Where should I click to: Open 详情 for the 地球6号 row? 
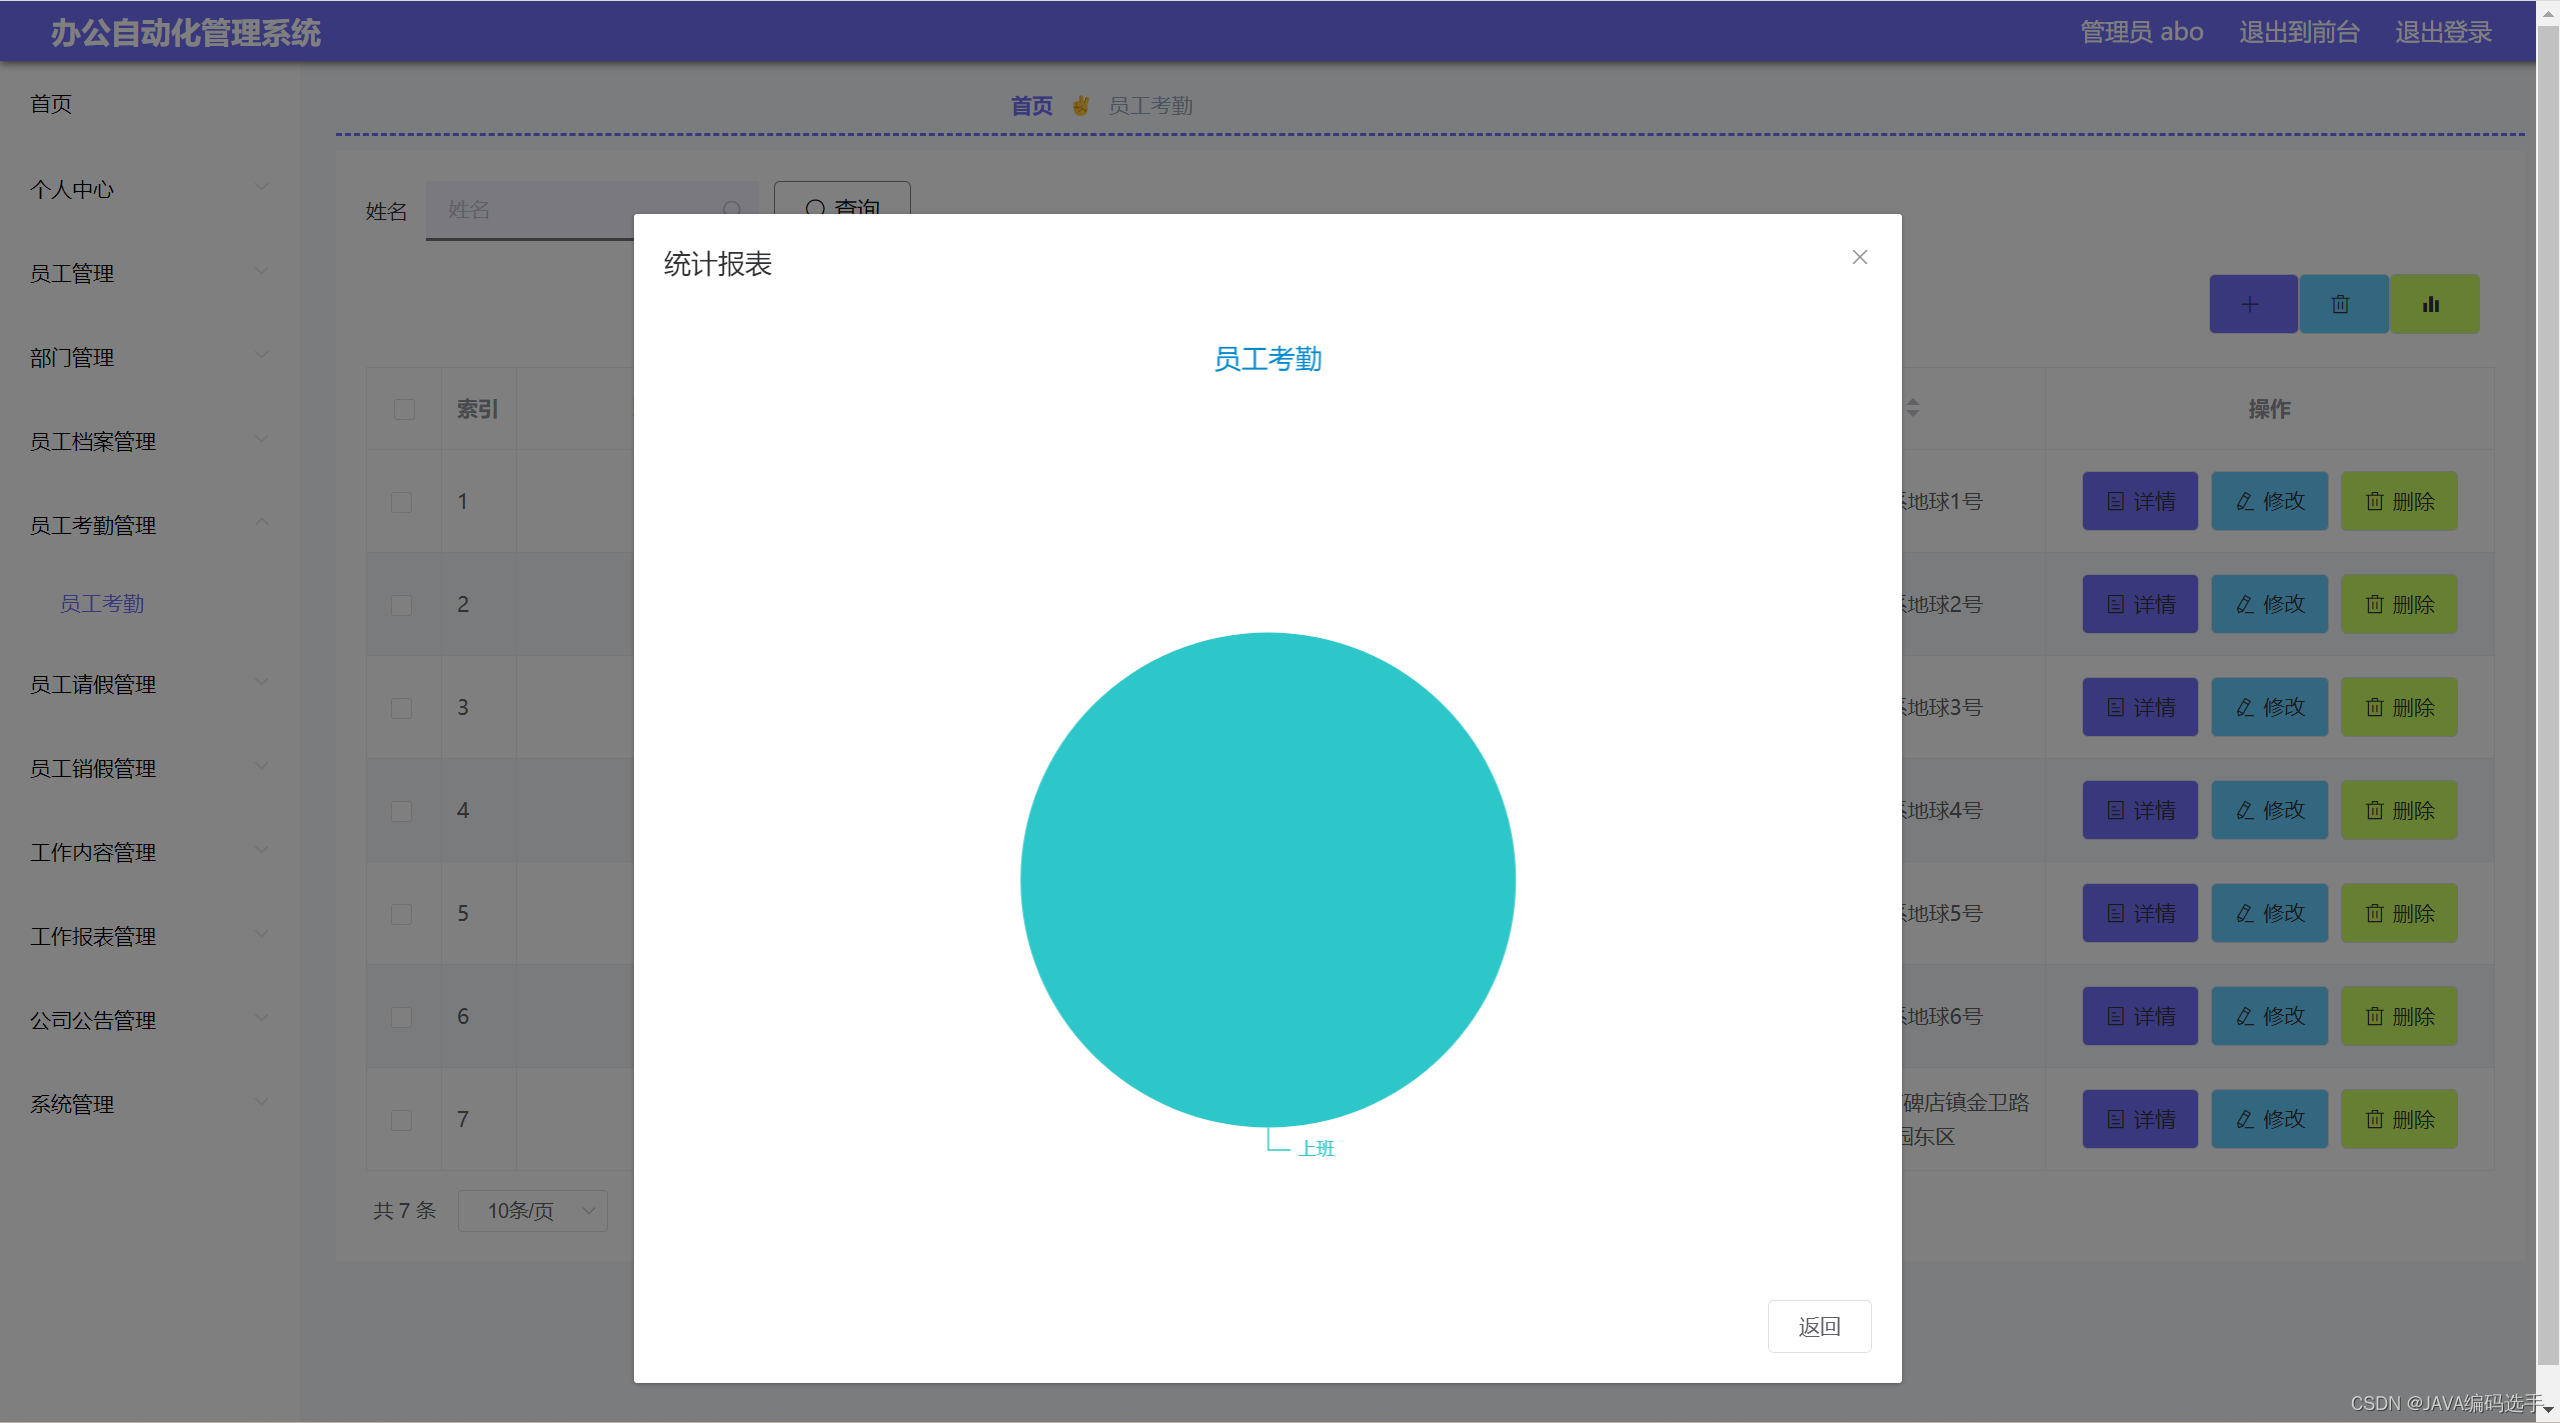2140,1016
